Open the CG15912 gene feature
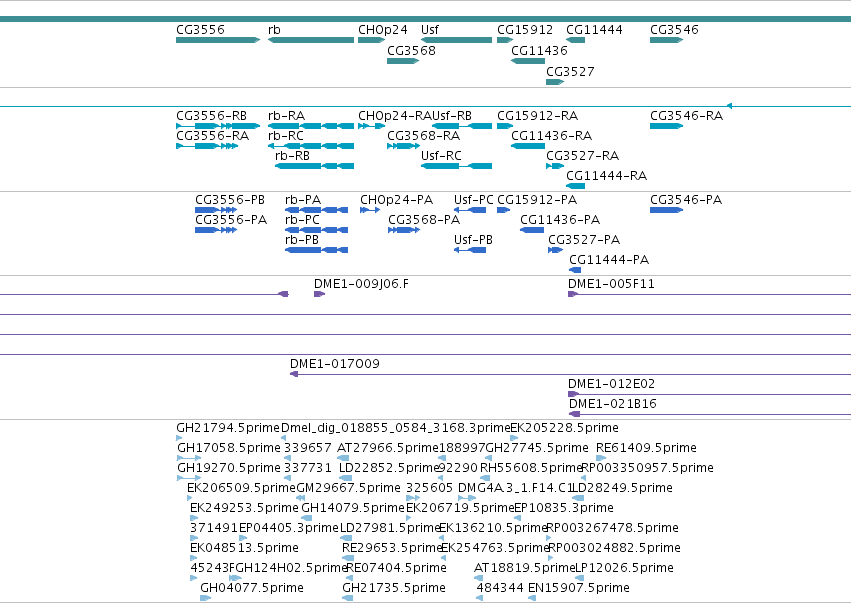The width and height of the screenshot is (851, 603). click(x=505, y=40)
